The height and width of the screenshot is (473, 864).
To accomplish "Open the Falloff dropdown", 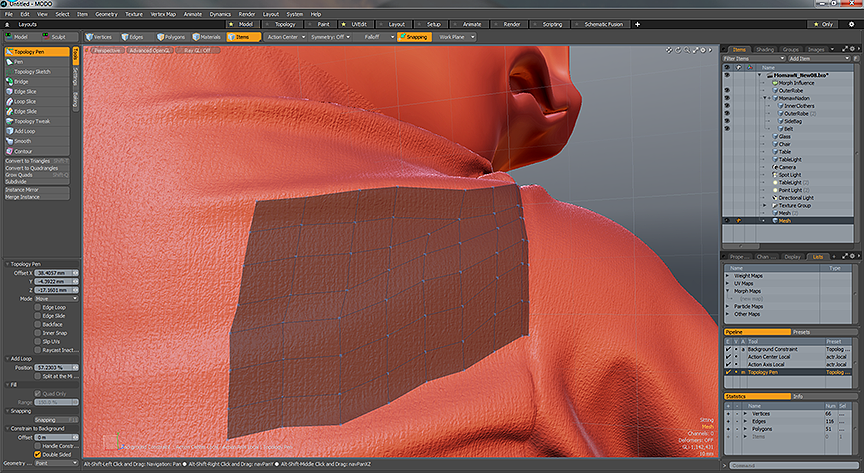I will tap(375, 37).
